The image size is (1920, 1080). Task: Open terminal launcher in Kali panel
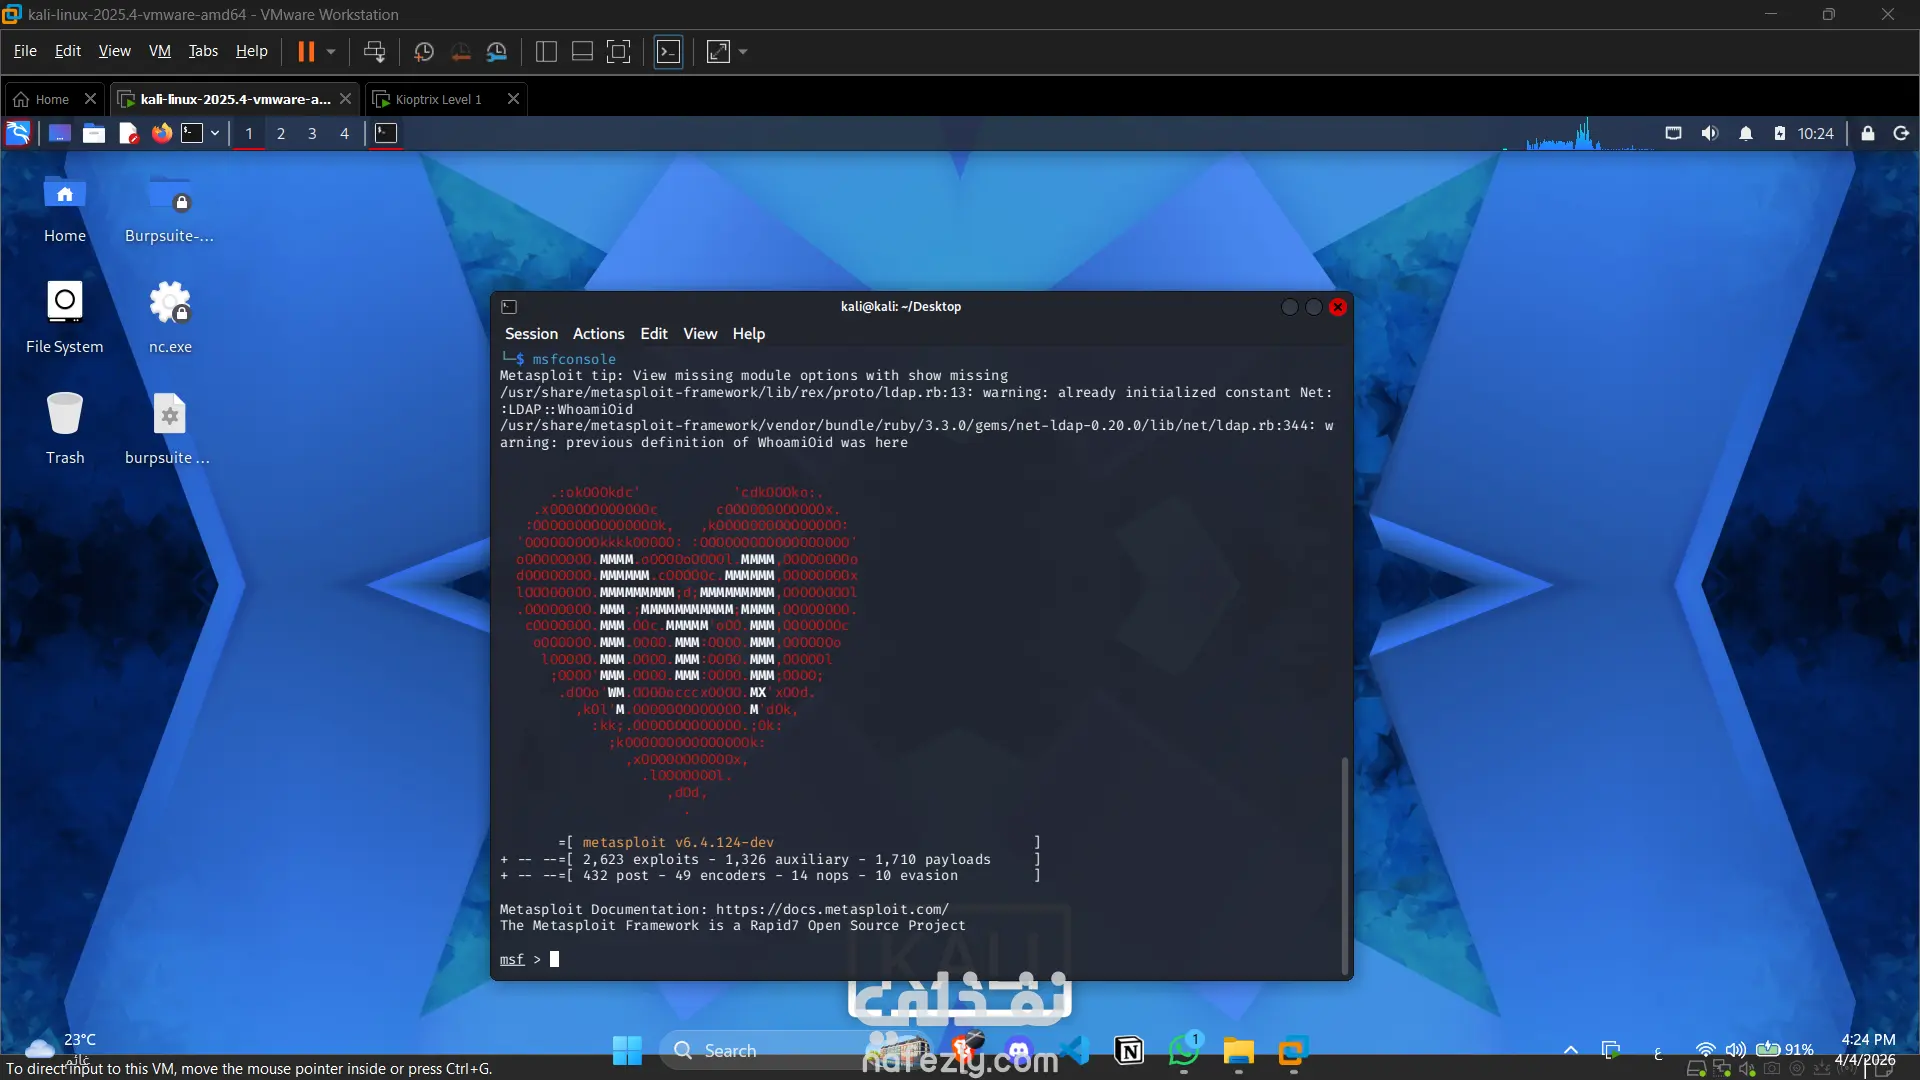(192, 133)
